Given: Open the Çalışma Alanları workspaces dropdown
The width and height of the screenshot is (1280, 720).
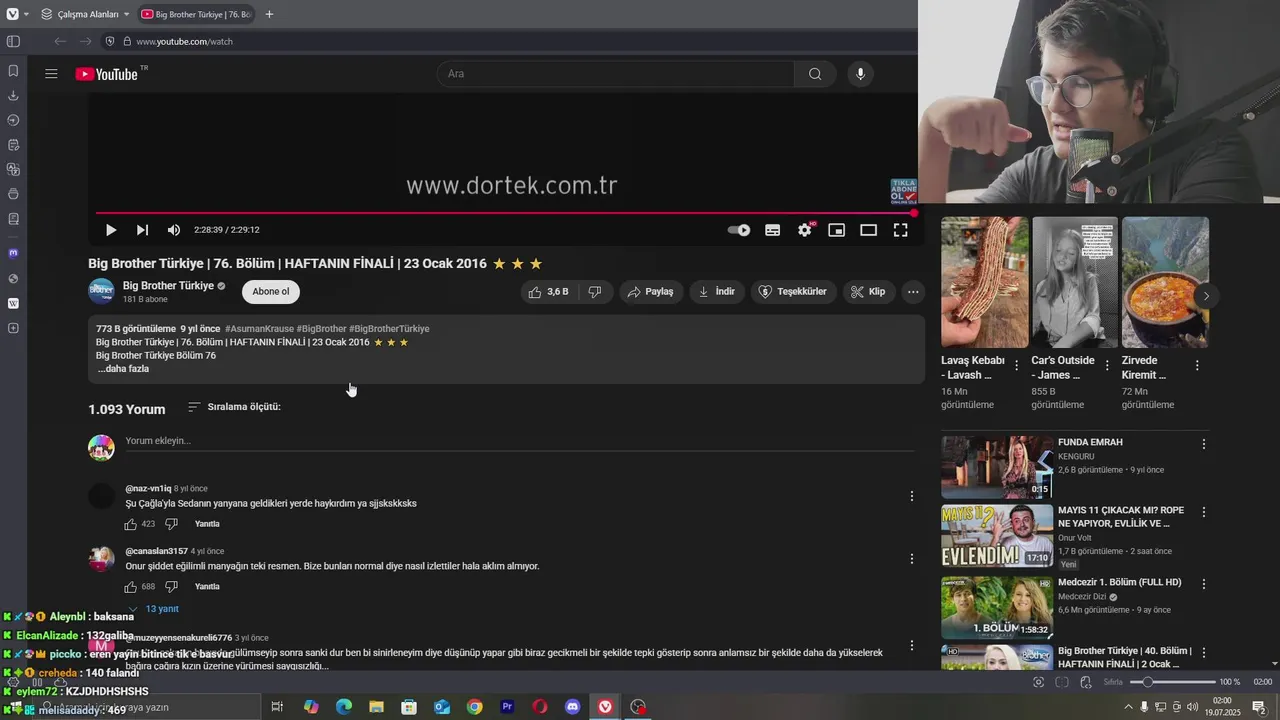Looking at the screenshot, I should pos(85,14).
